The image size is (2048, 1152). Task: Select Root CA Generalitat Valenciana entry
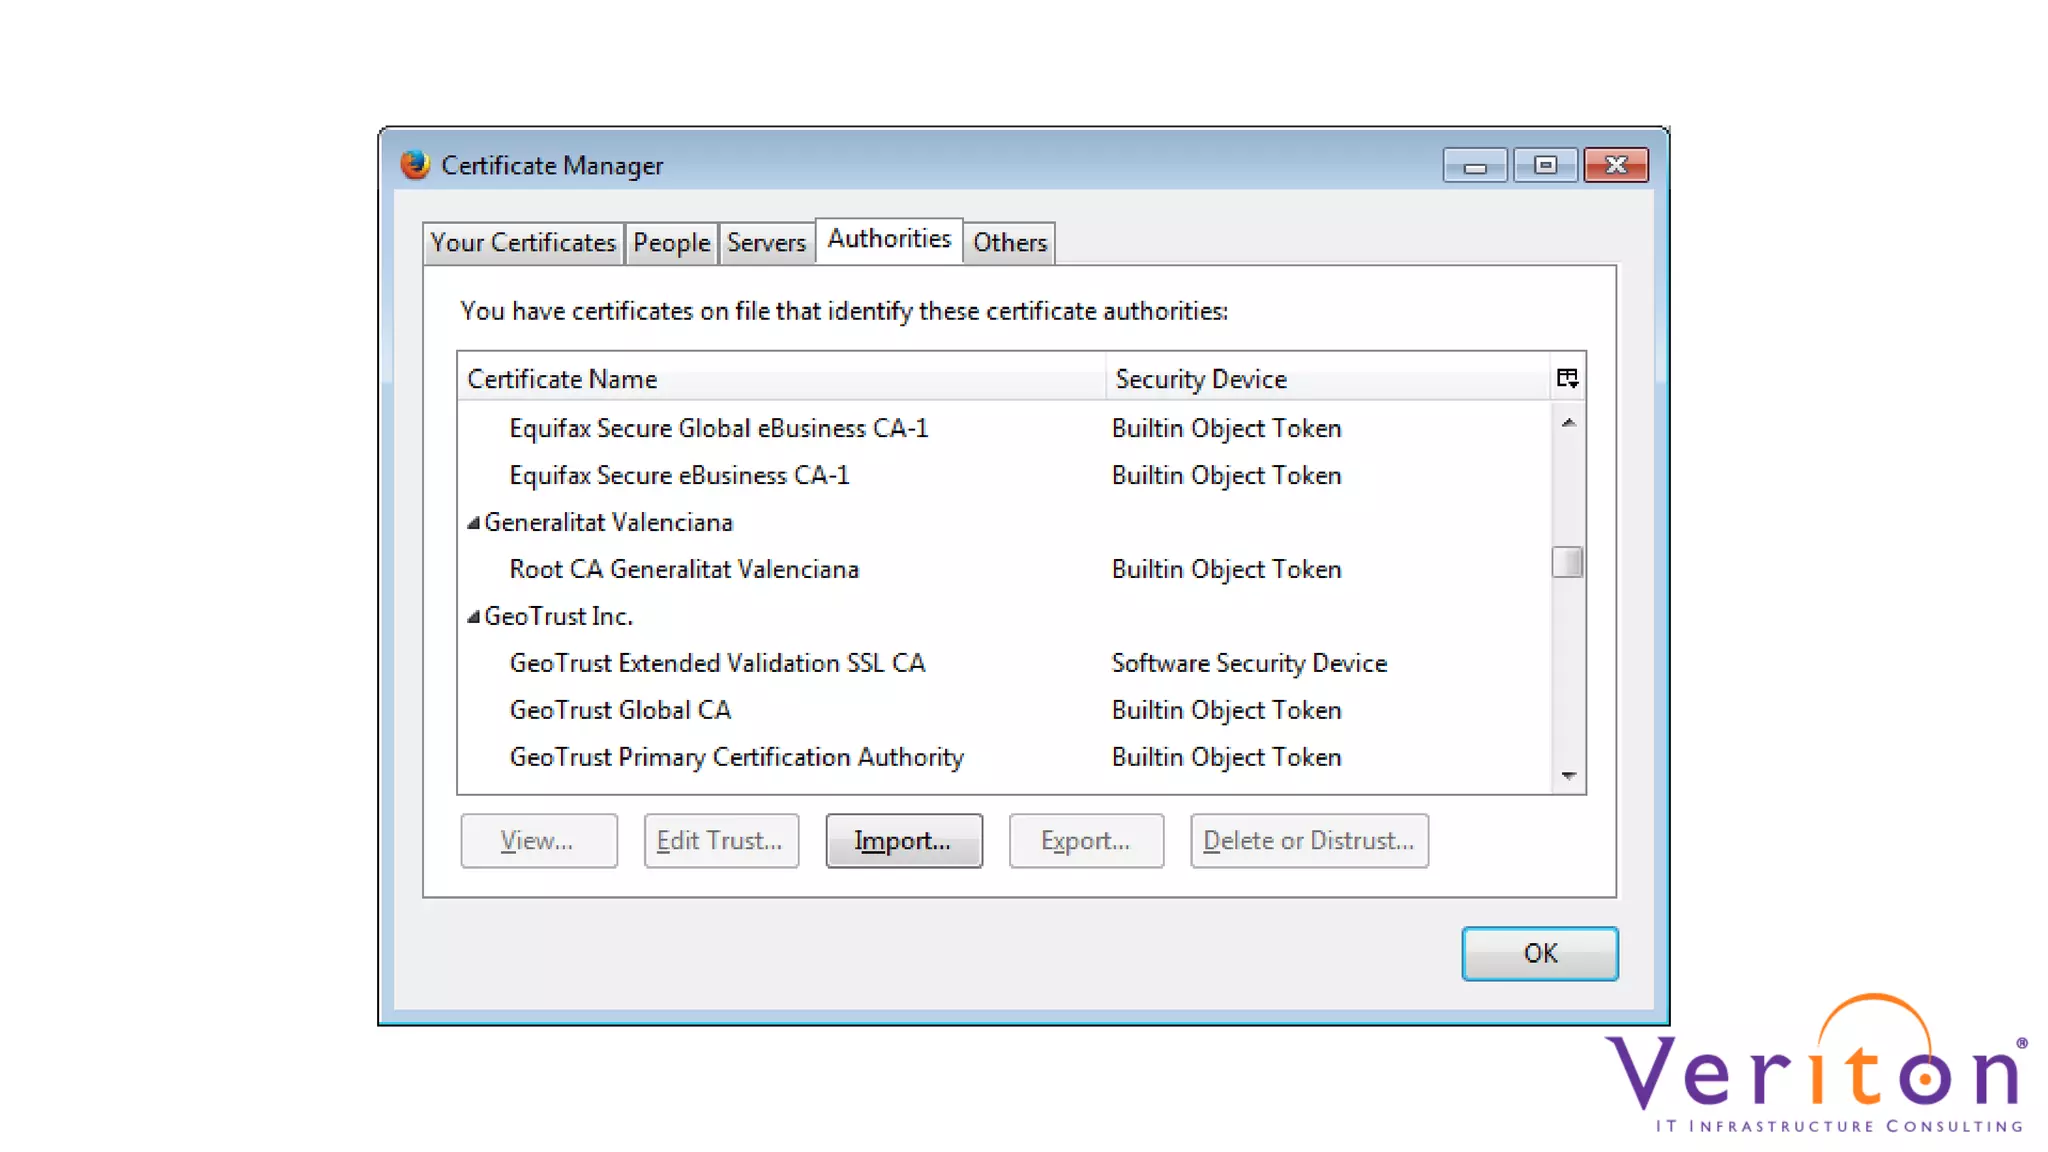tap(684, 569)
